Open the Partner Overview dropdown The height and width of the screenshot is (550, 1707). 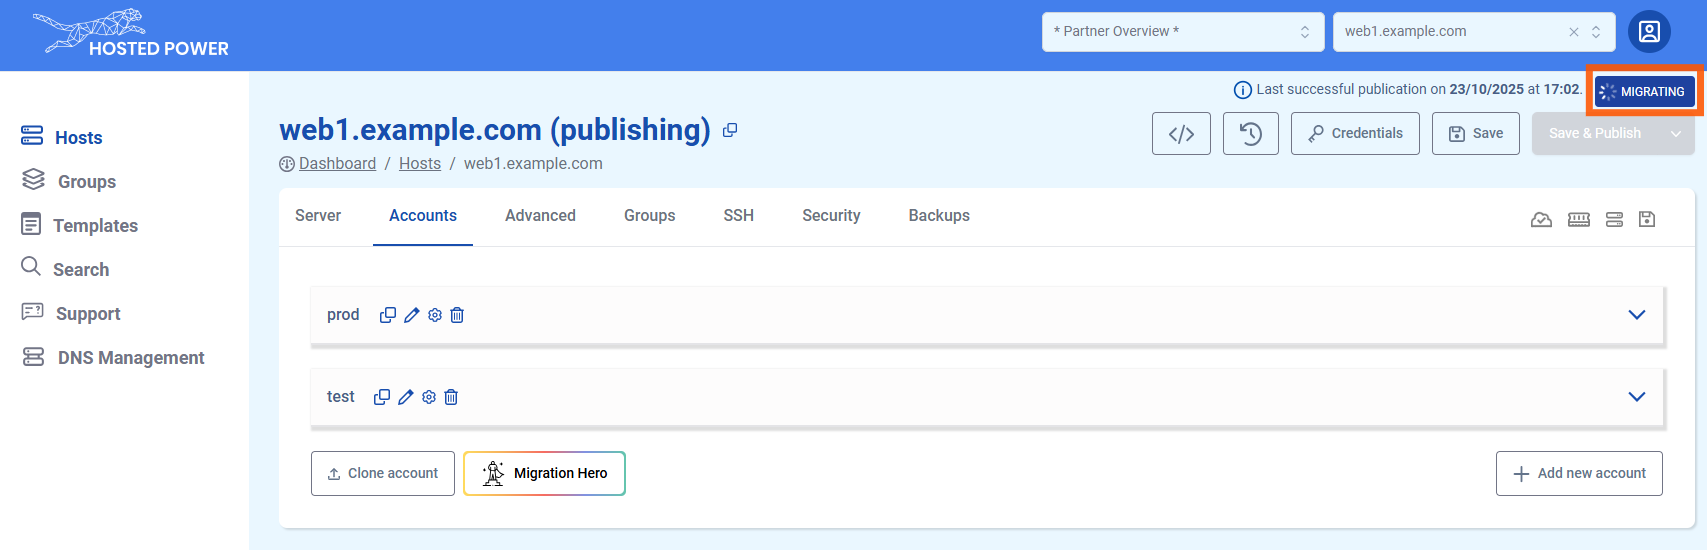(x=1182, y=32)
